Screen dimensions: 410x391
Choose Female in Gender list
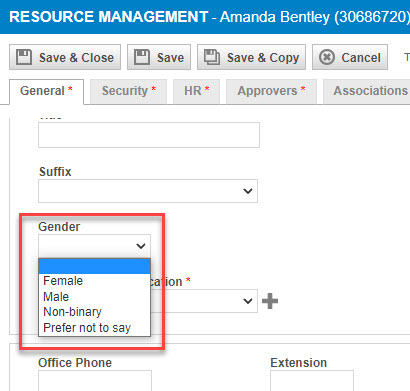(x=94, y=281)
